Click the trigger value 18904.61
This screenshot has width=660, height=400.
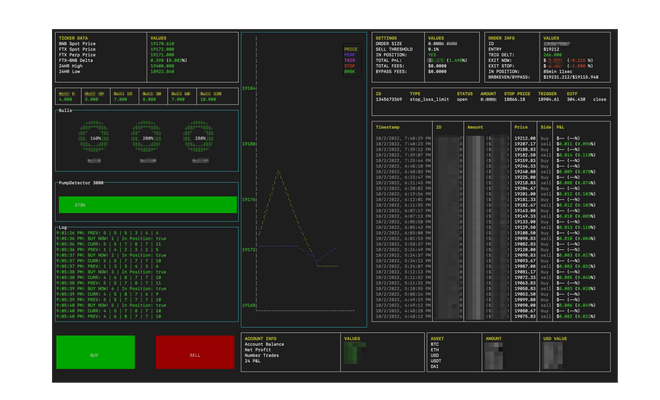548,99
